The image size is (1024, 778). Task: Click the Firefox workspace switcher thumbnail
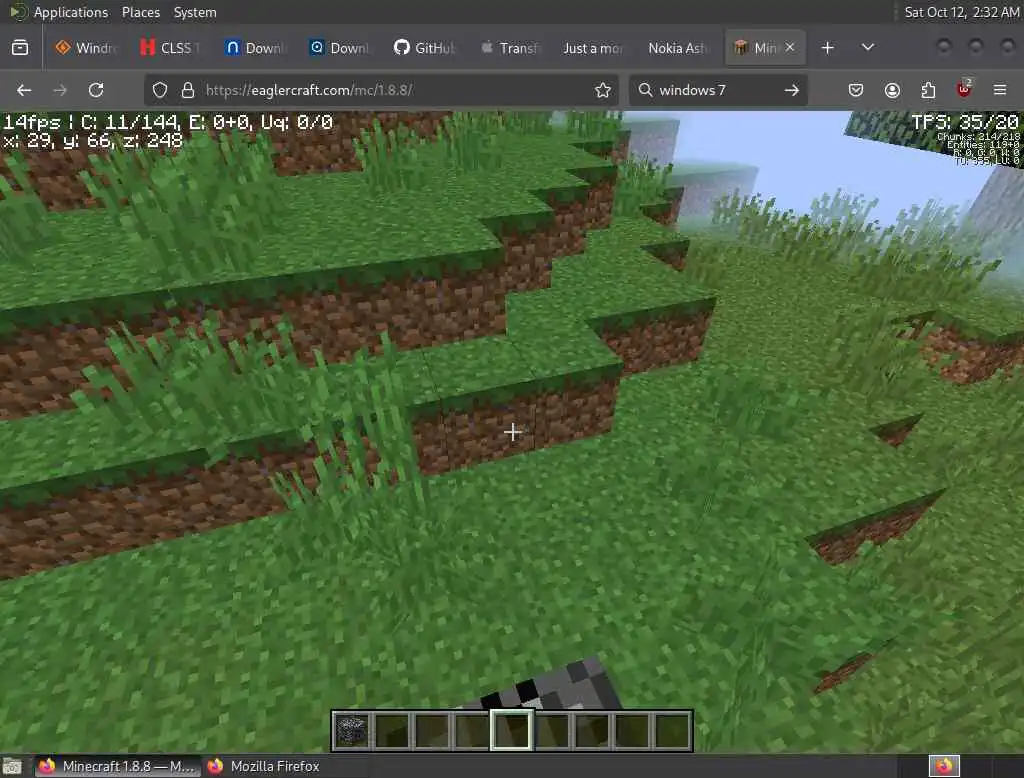click(x=944, y=766)
